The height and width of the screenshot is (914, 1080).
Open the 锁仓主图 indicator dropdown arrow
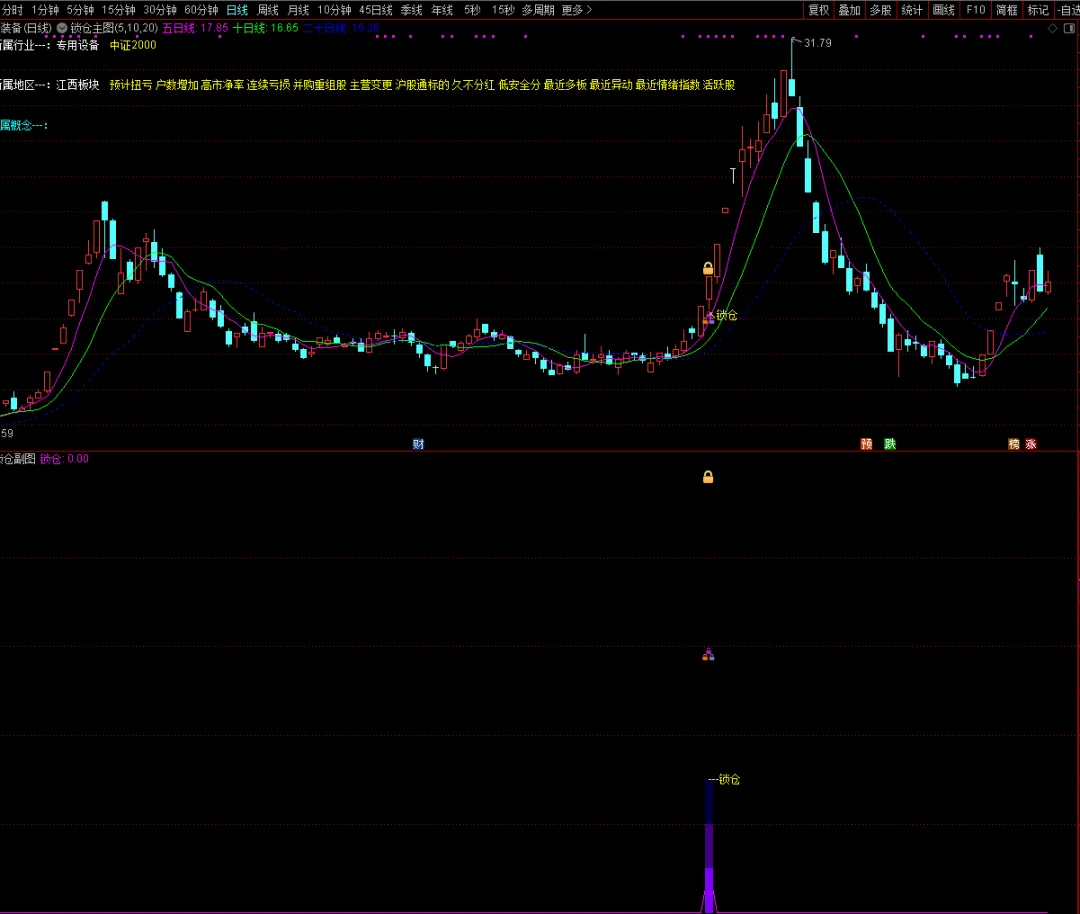pyautogui.click(x=62, y=28)
